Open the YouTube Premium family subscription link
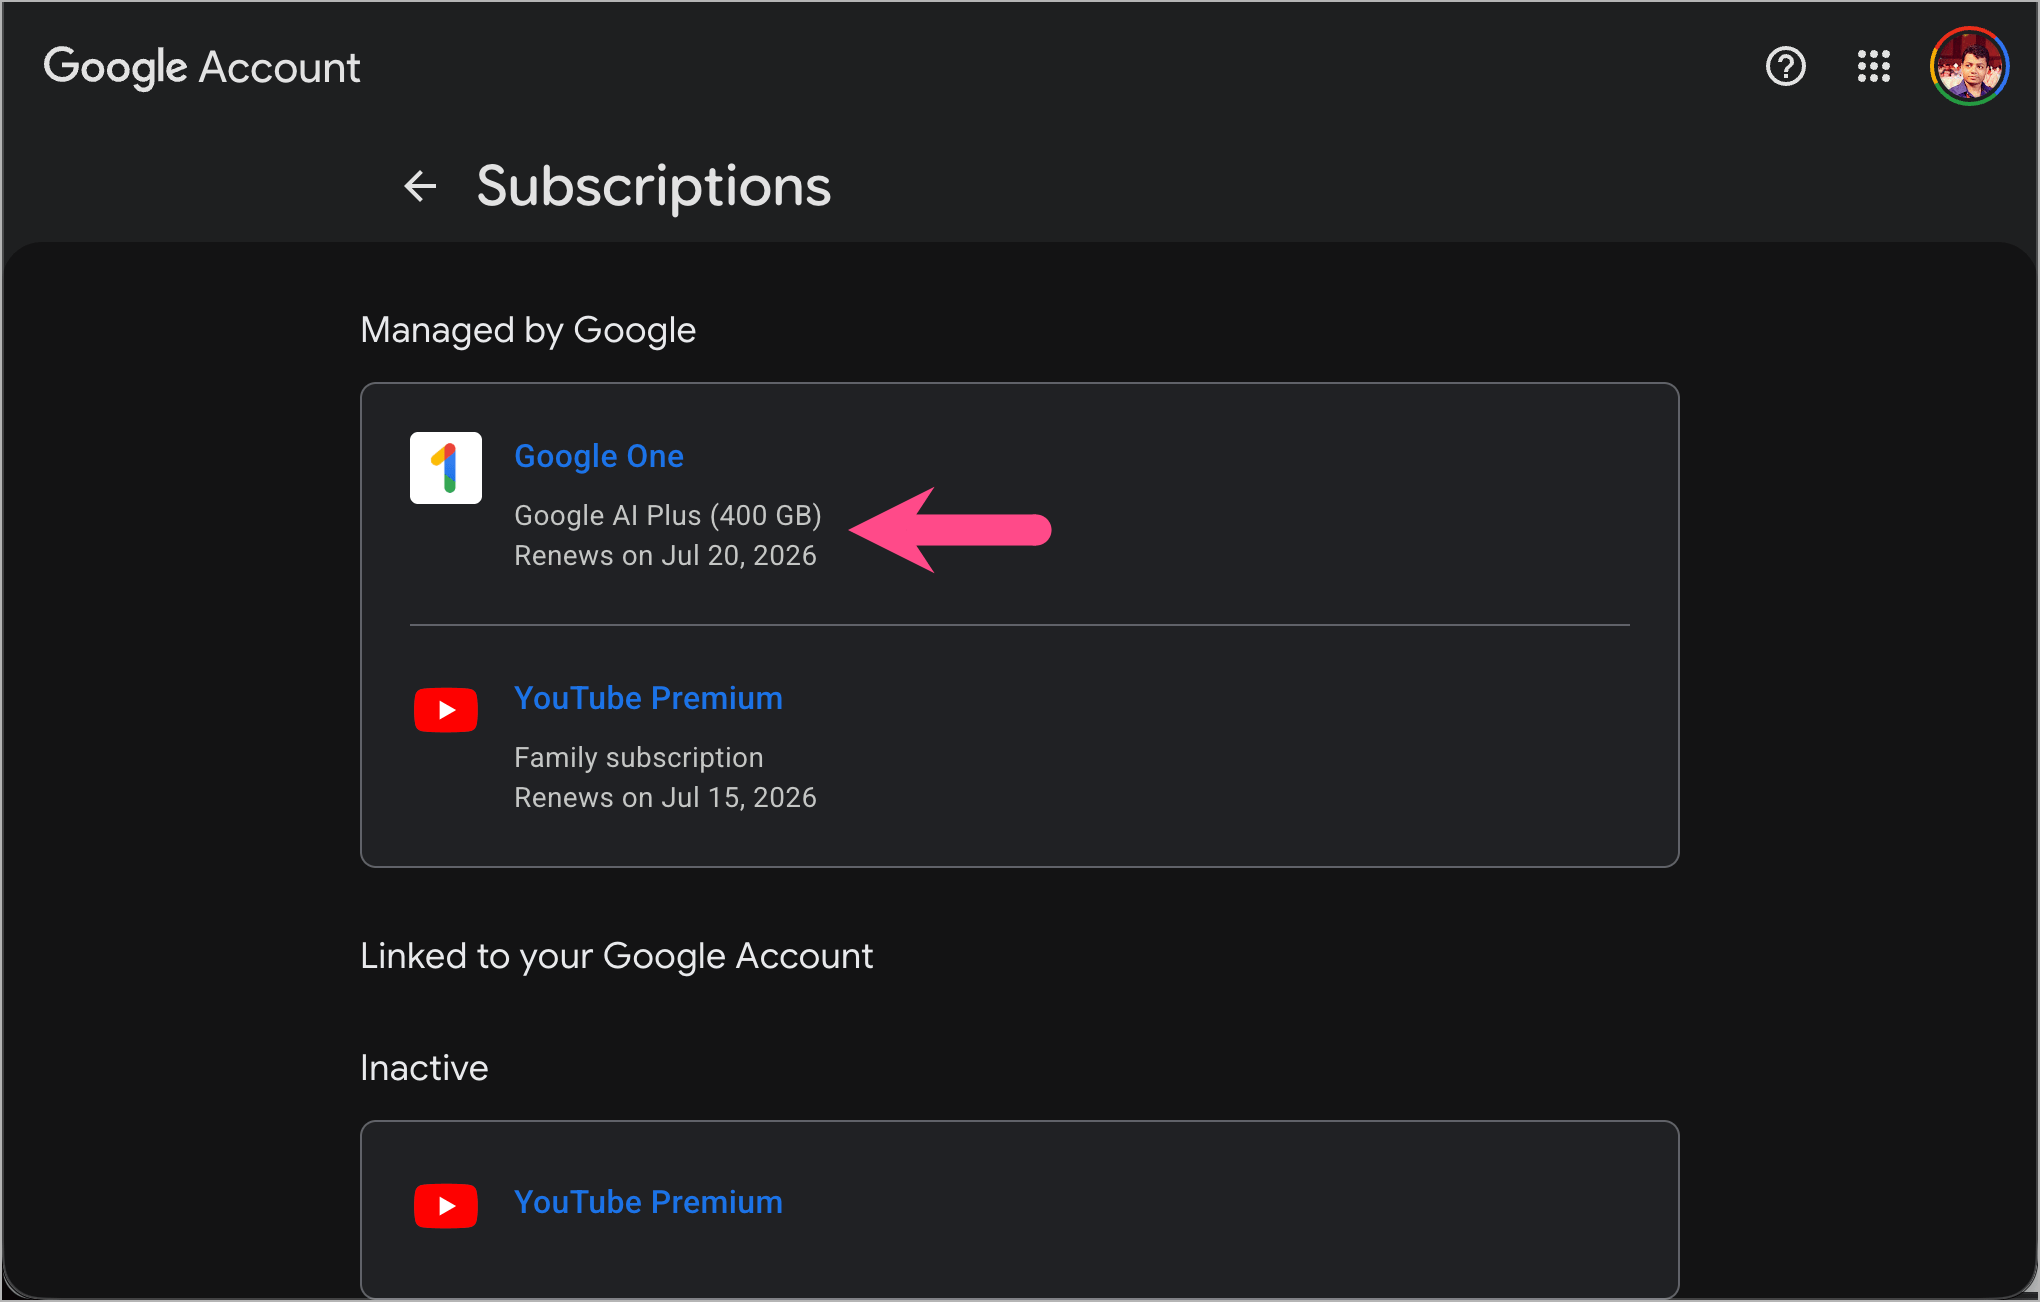This screenshot has width=2040, height=1302. [648, 698]
